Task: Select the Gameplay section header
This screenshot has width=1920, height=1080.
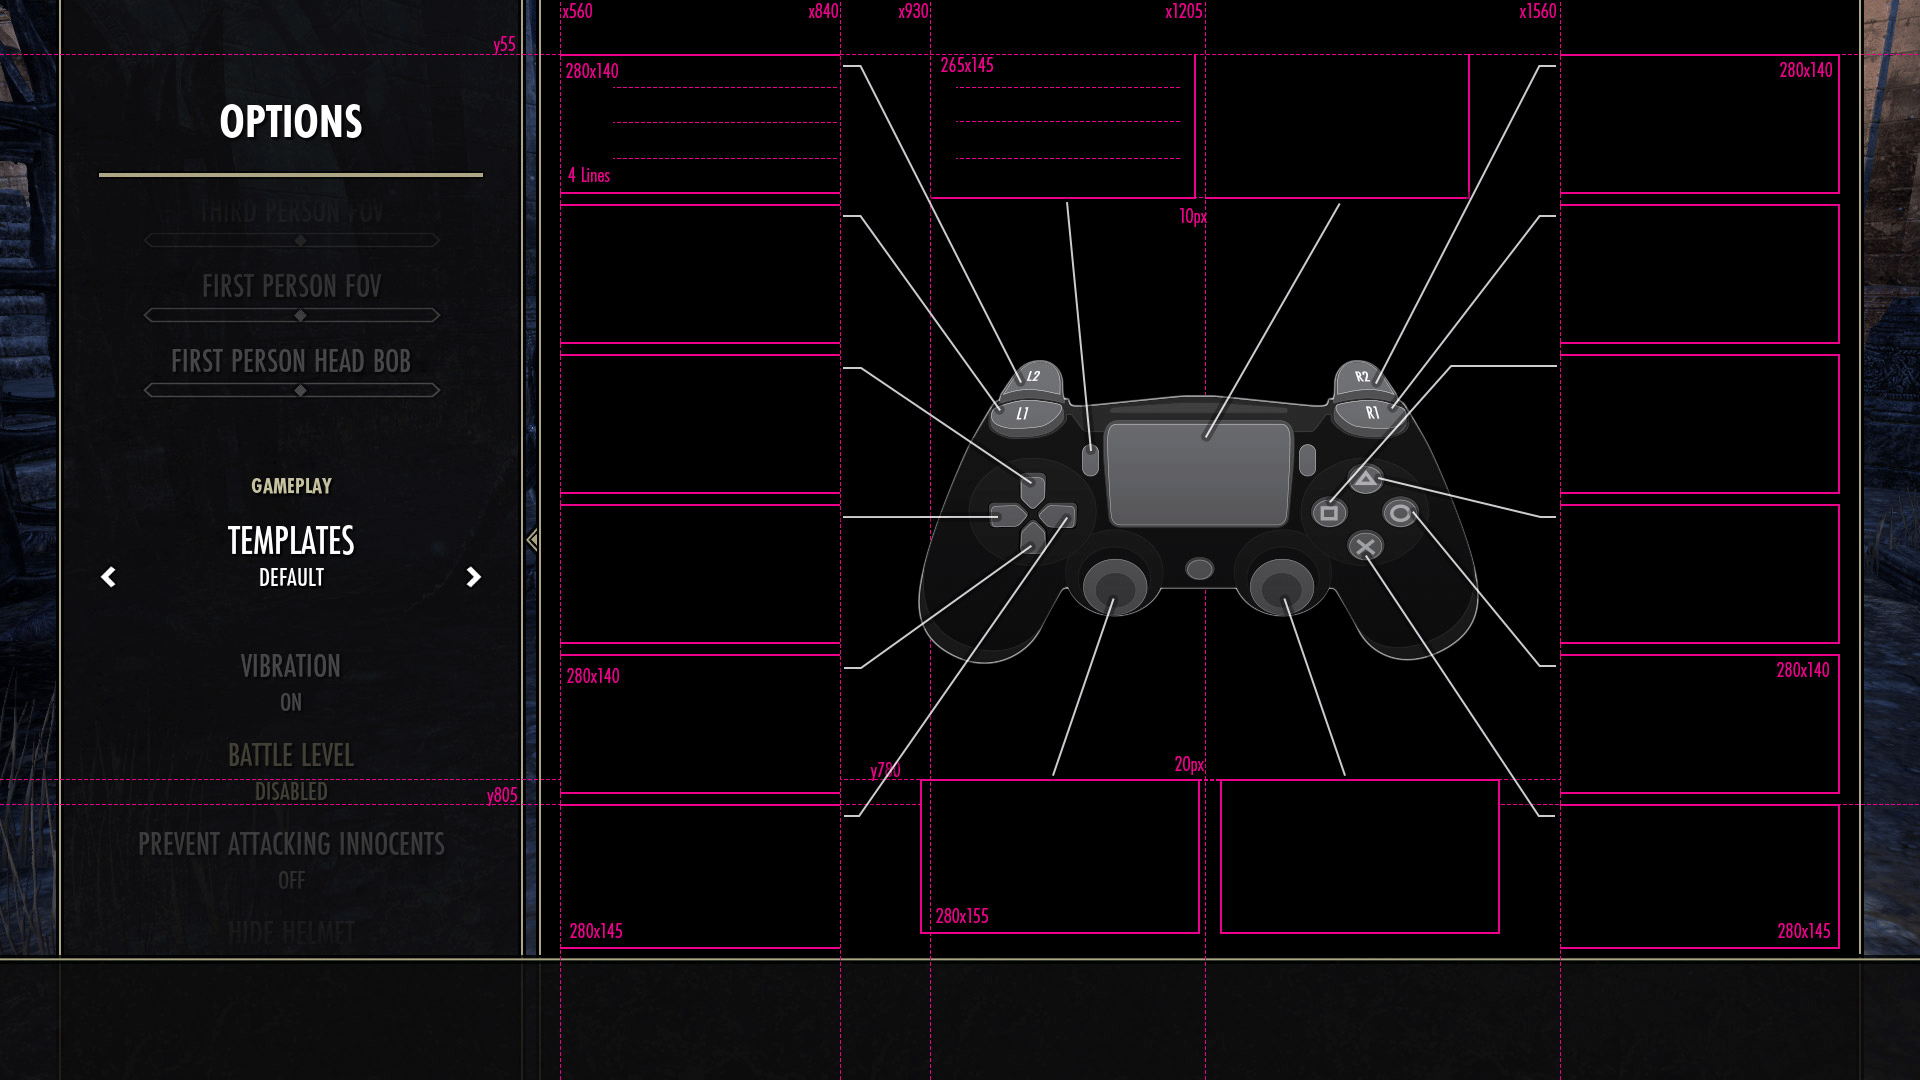Action: [290, 486]
